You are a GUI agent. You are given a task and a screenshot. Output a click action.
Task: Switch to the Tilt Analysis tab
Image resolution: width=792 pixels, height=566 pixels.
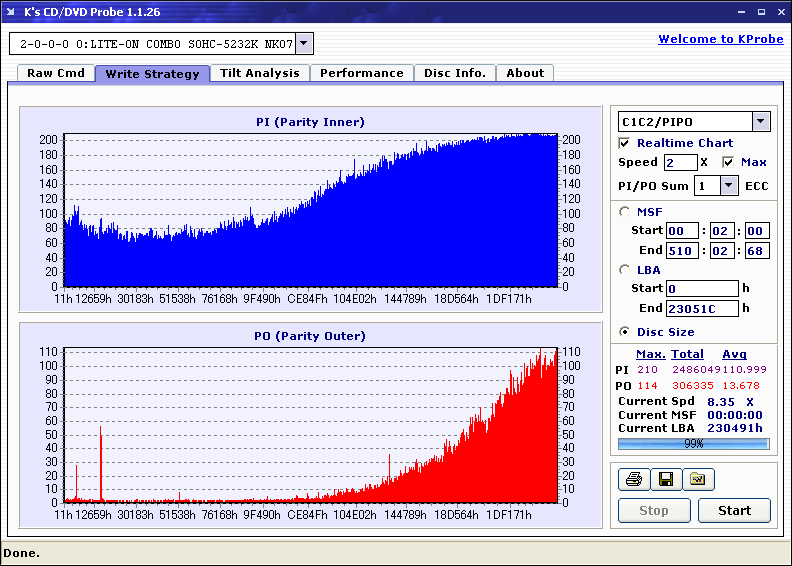[260, 73]
